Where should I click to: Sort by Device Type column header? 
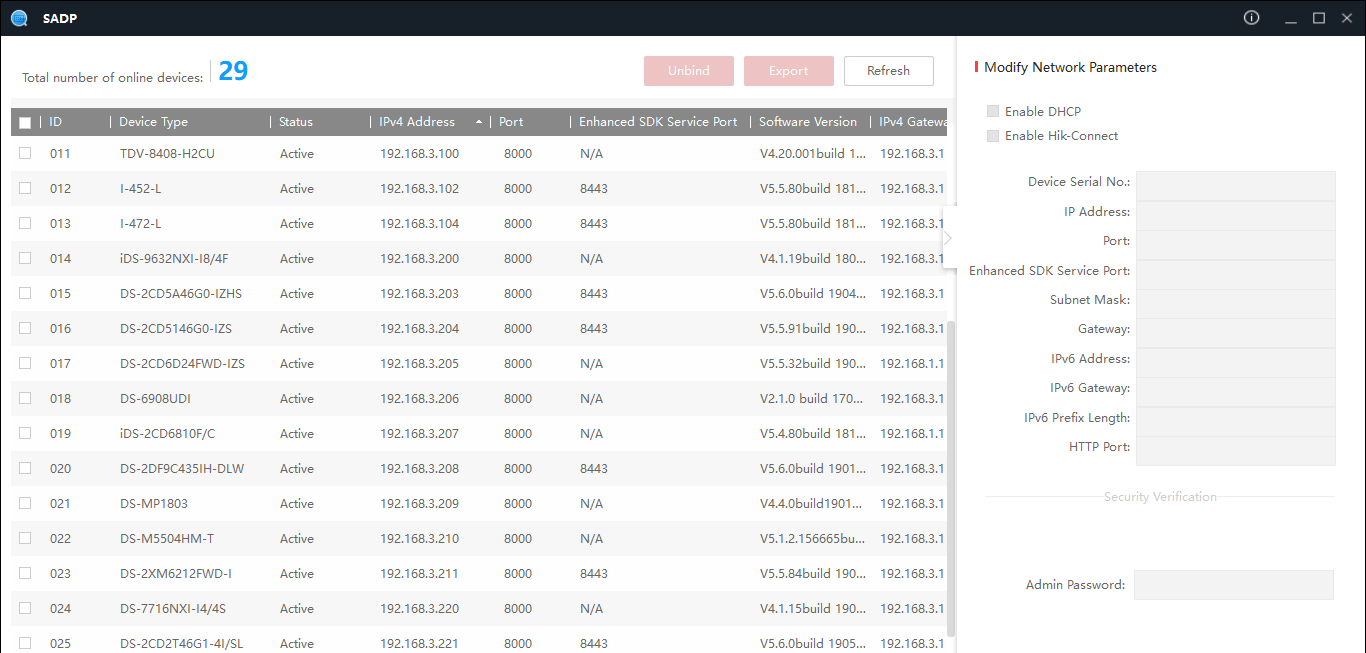pyautogui.click(x=153, y=122)
